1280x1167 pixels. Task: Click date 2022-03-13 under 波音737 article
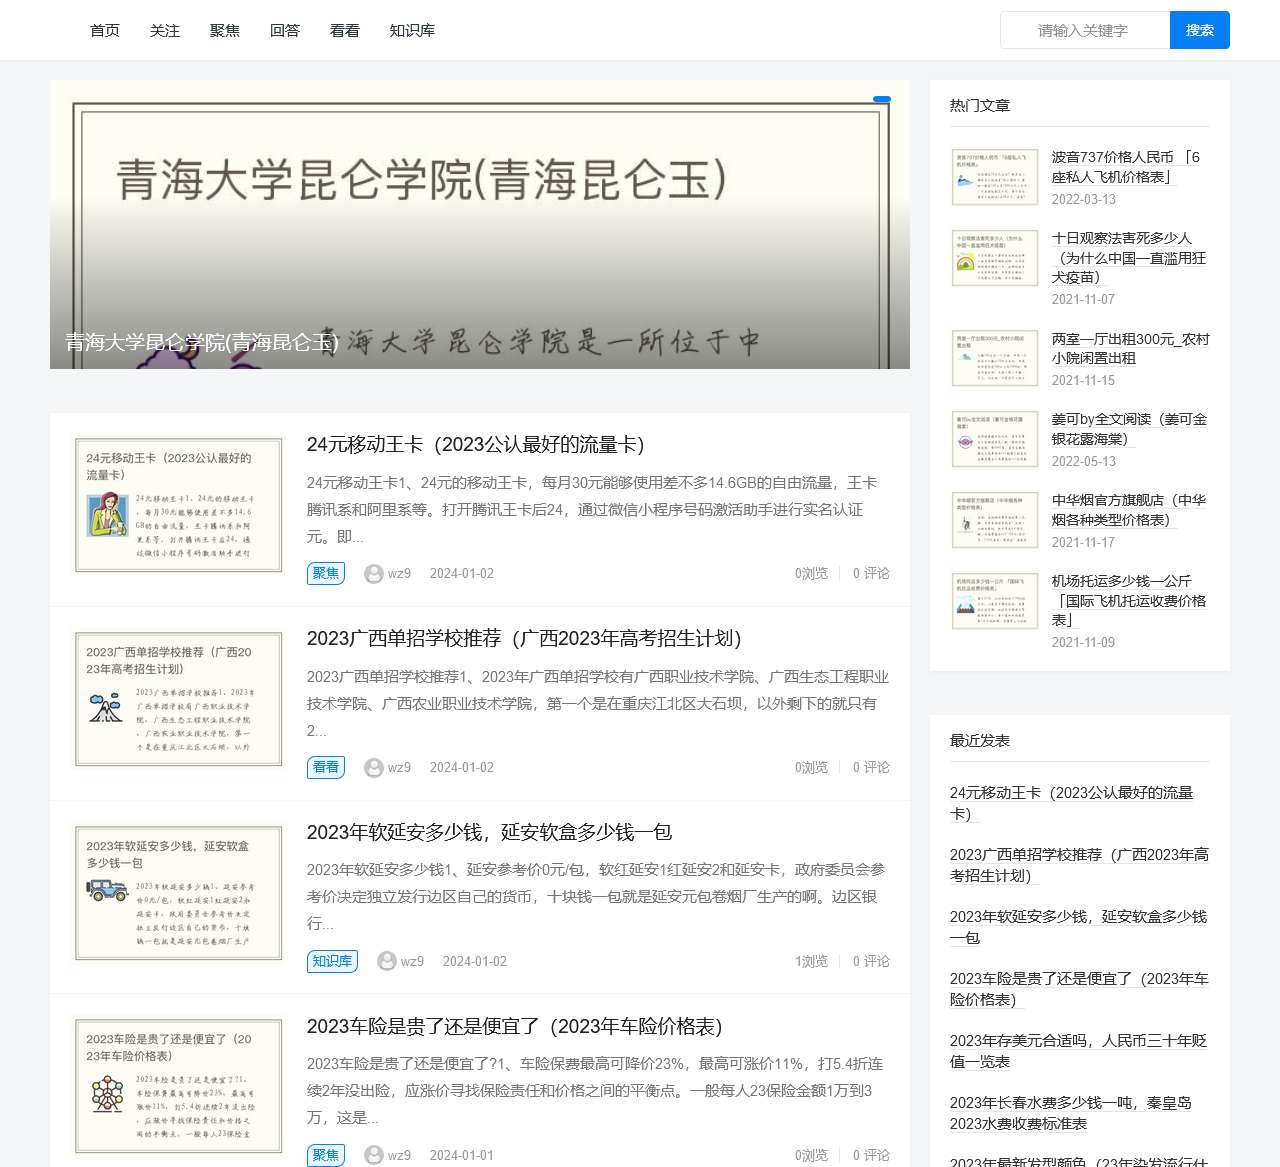(1084, 199)
